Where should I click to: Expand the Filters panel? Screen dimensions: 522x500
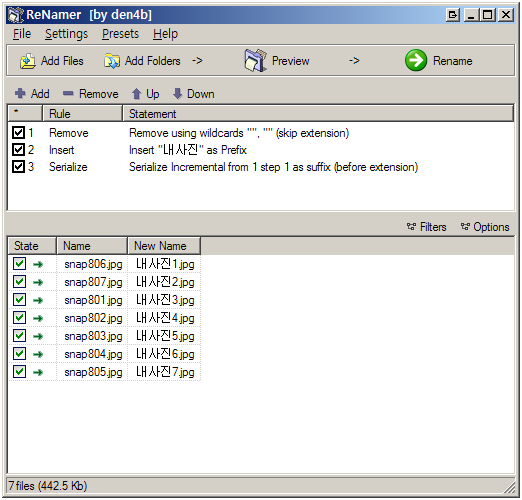(426, 227)
